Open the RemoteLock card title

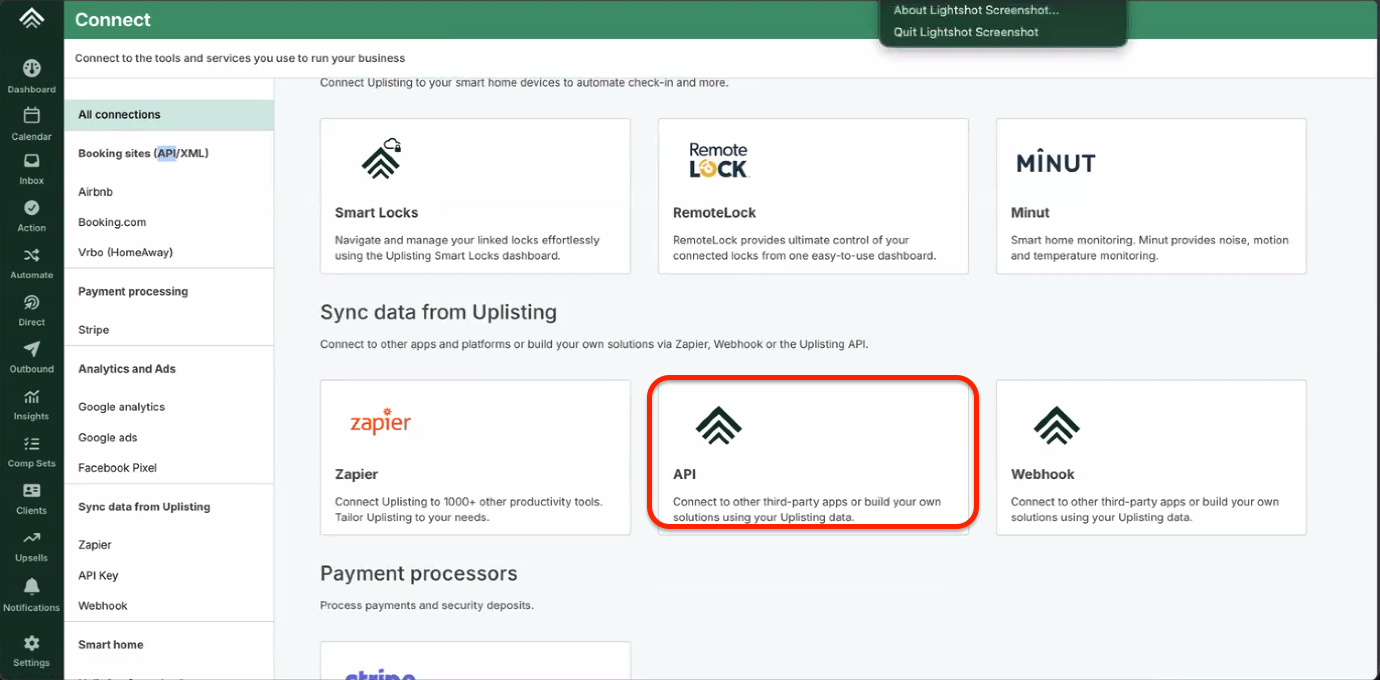[x=715, y=213]
